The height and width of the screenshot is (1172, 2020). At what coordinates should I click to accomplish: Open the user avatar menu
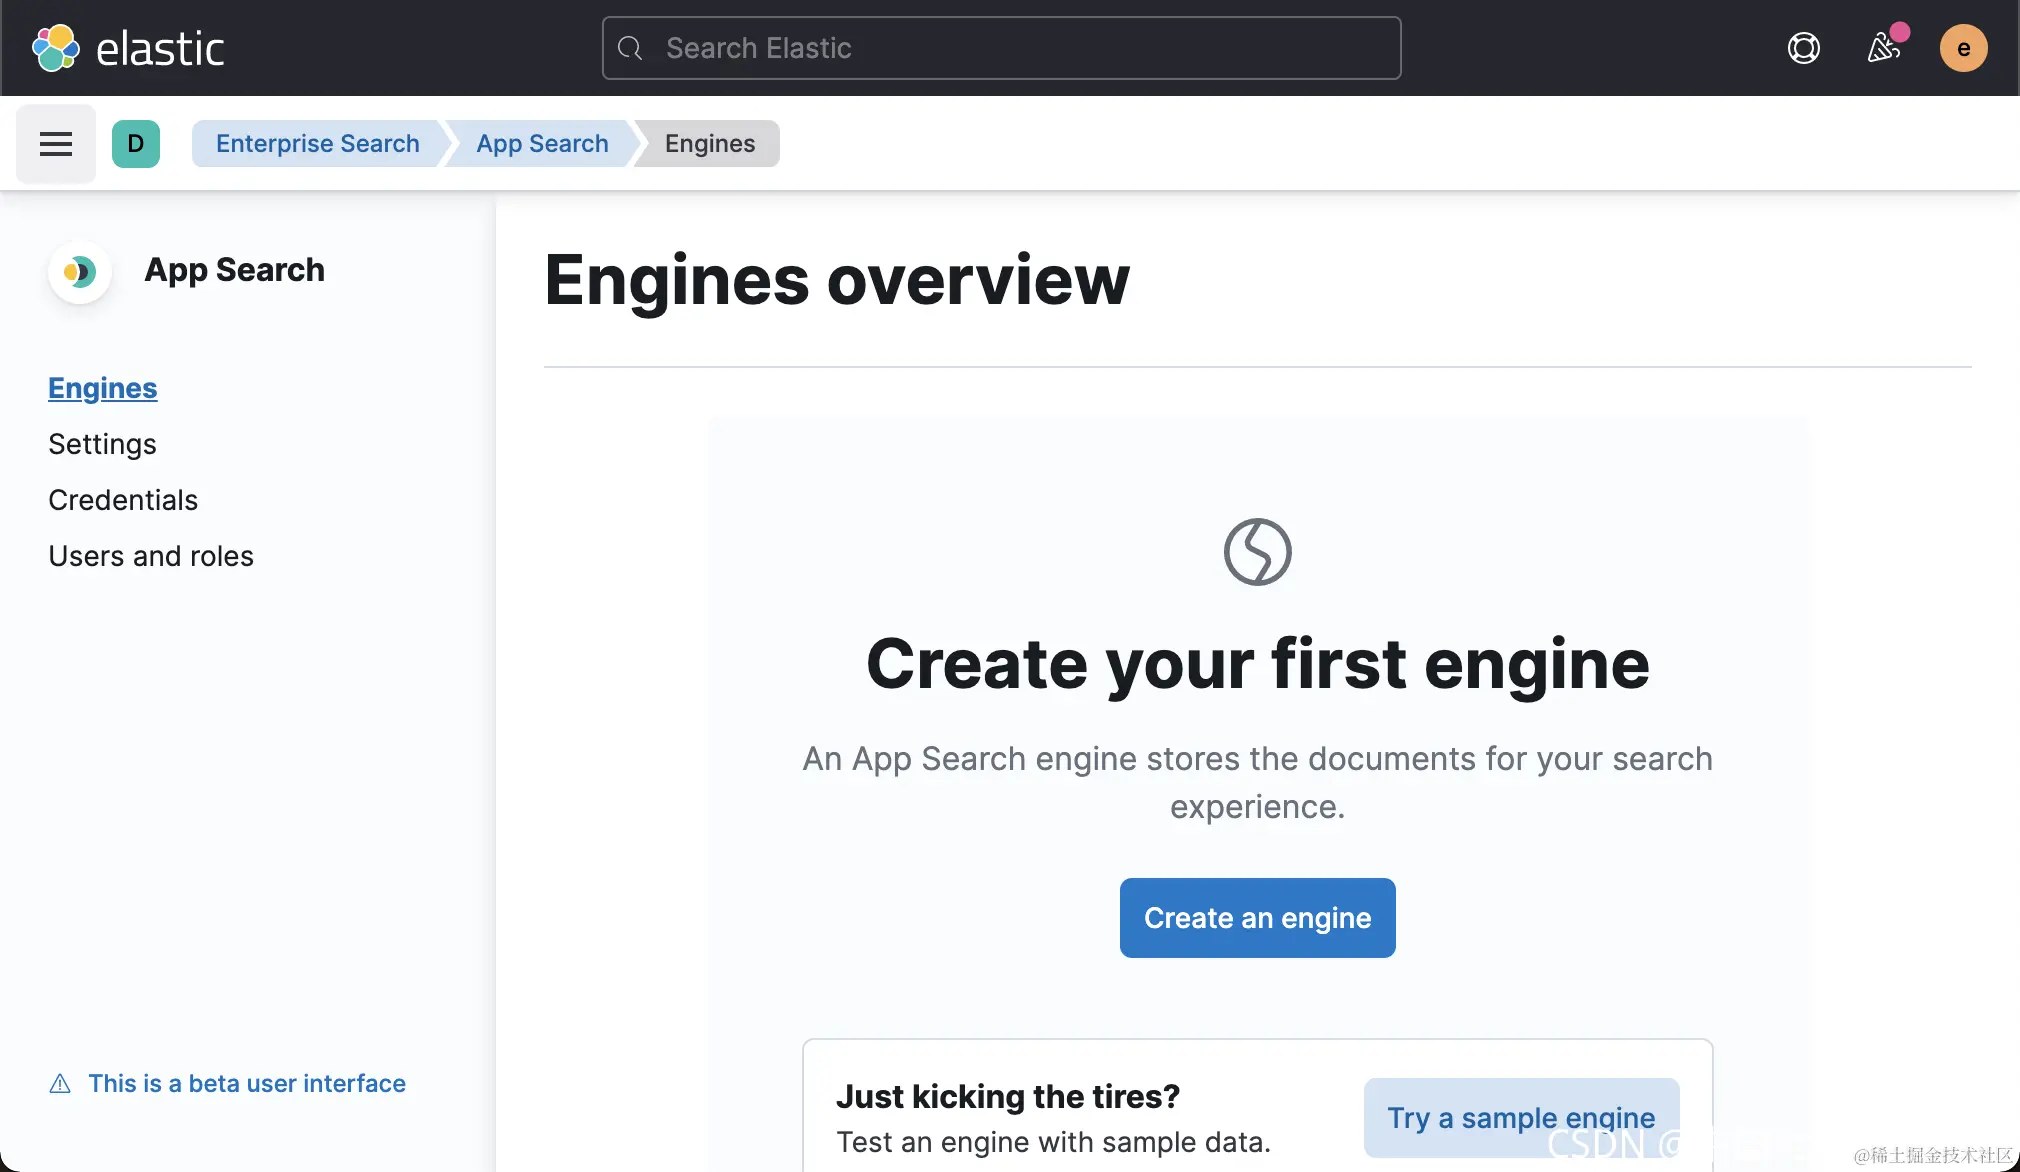click(x=1963, y=48)
